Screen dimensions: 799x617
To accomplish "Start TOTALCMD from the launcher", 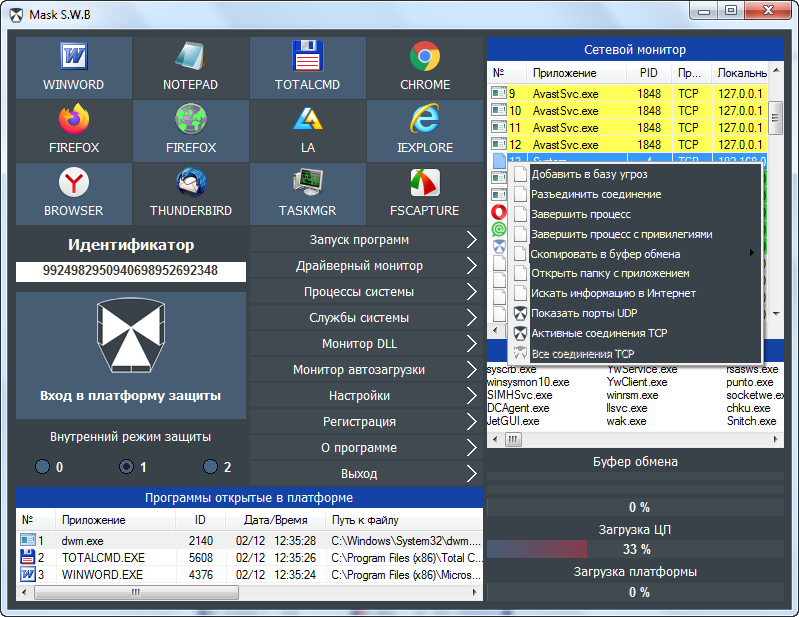I will (x=307, y=67).
